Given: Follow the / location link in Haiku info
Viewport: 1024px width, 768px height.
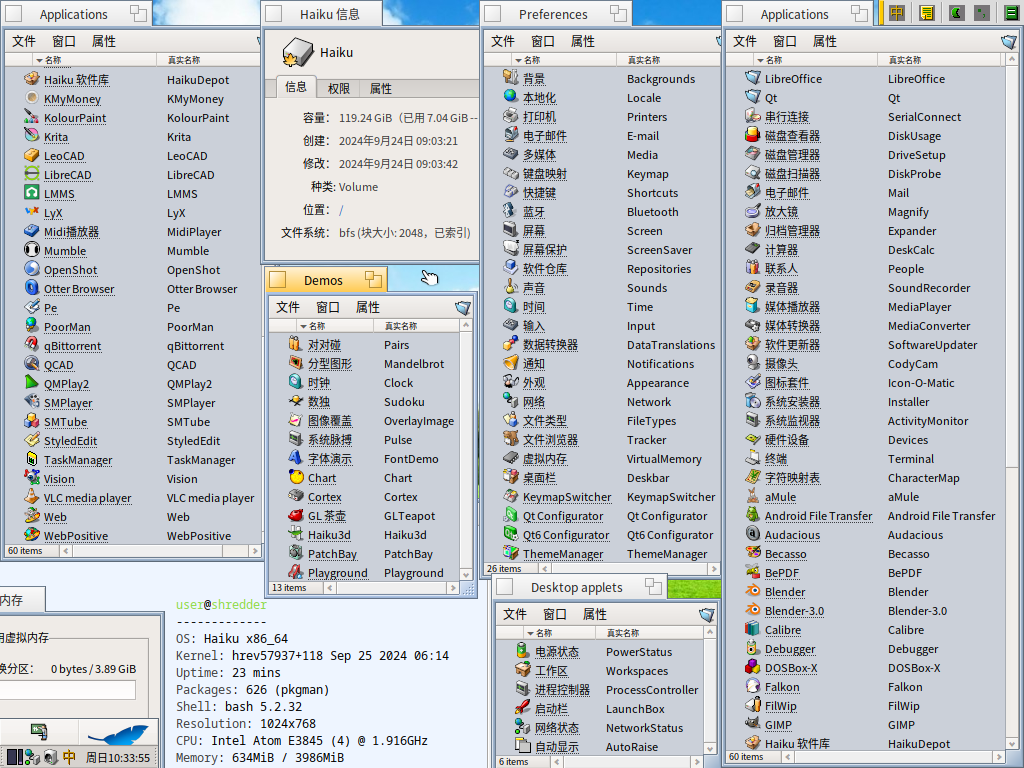Looking at the screenshot, I should tap(341, 210).
